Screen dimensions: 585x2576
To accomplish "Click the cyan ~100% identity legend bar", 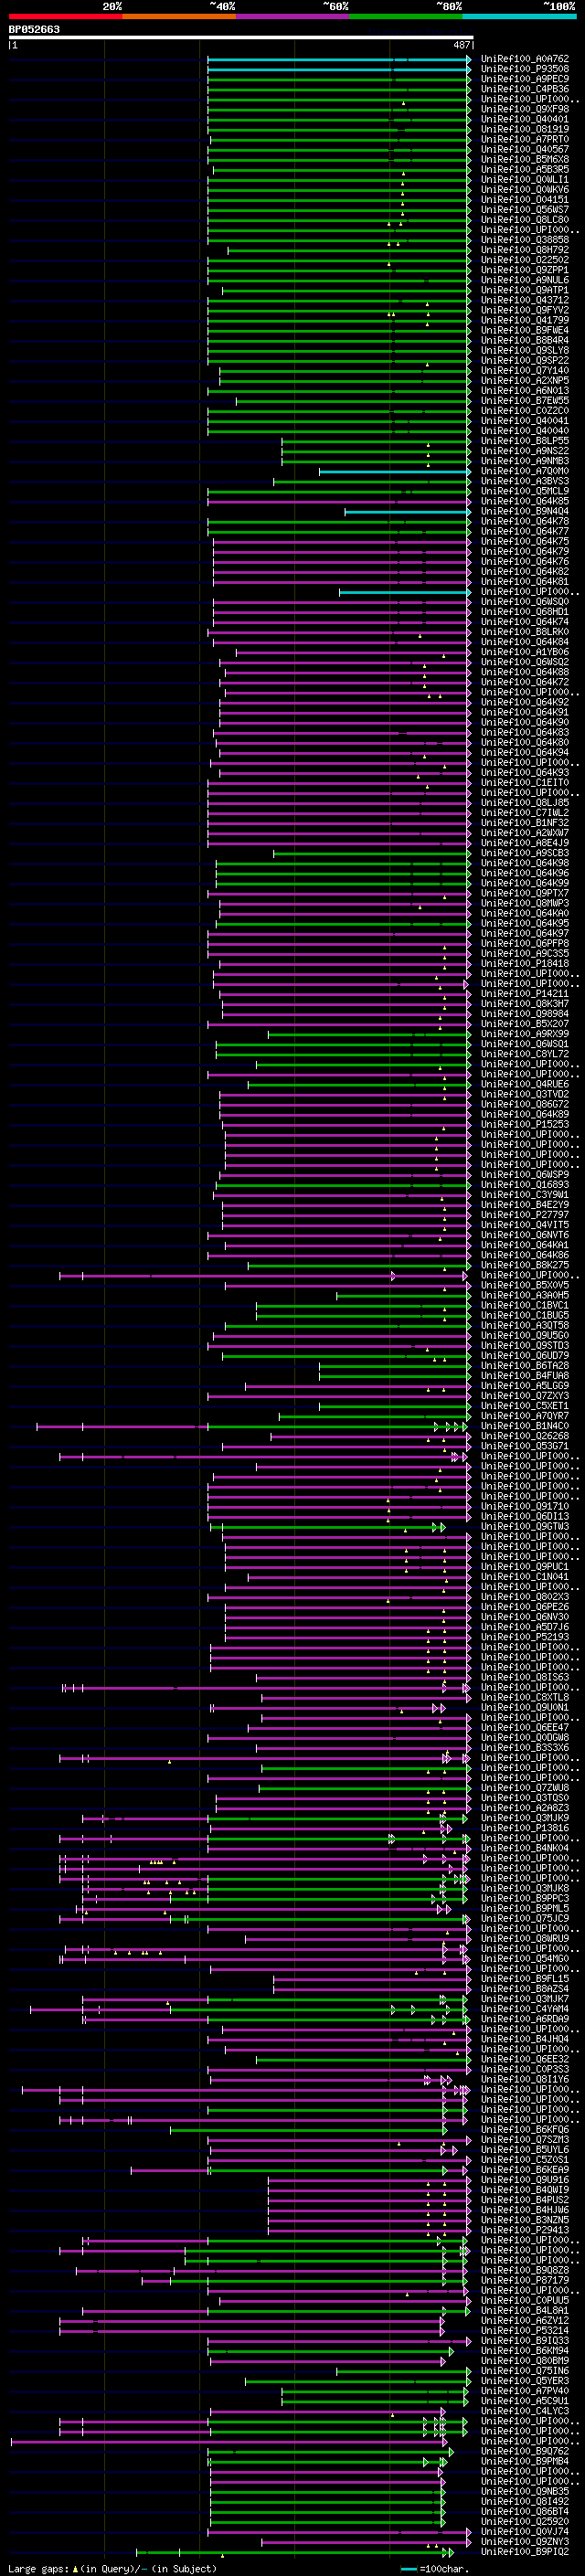I will [x=519, y=17].
